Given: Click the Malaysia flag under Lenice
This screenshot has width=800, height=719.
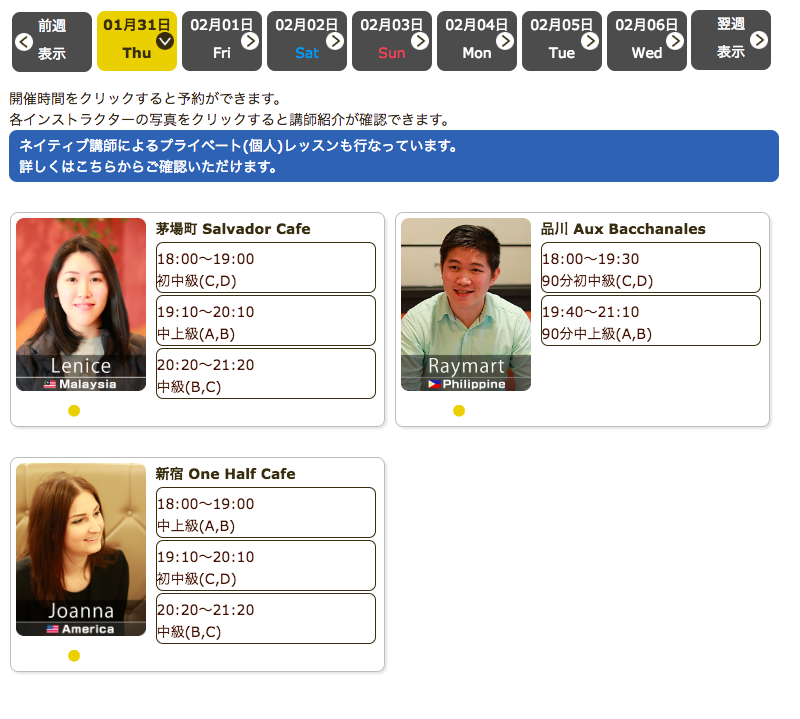Looking at the screenshot, I should (x=50, y=384).
